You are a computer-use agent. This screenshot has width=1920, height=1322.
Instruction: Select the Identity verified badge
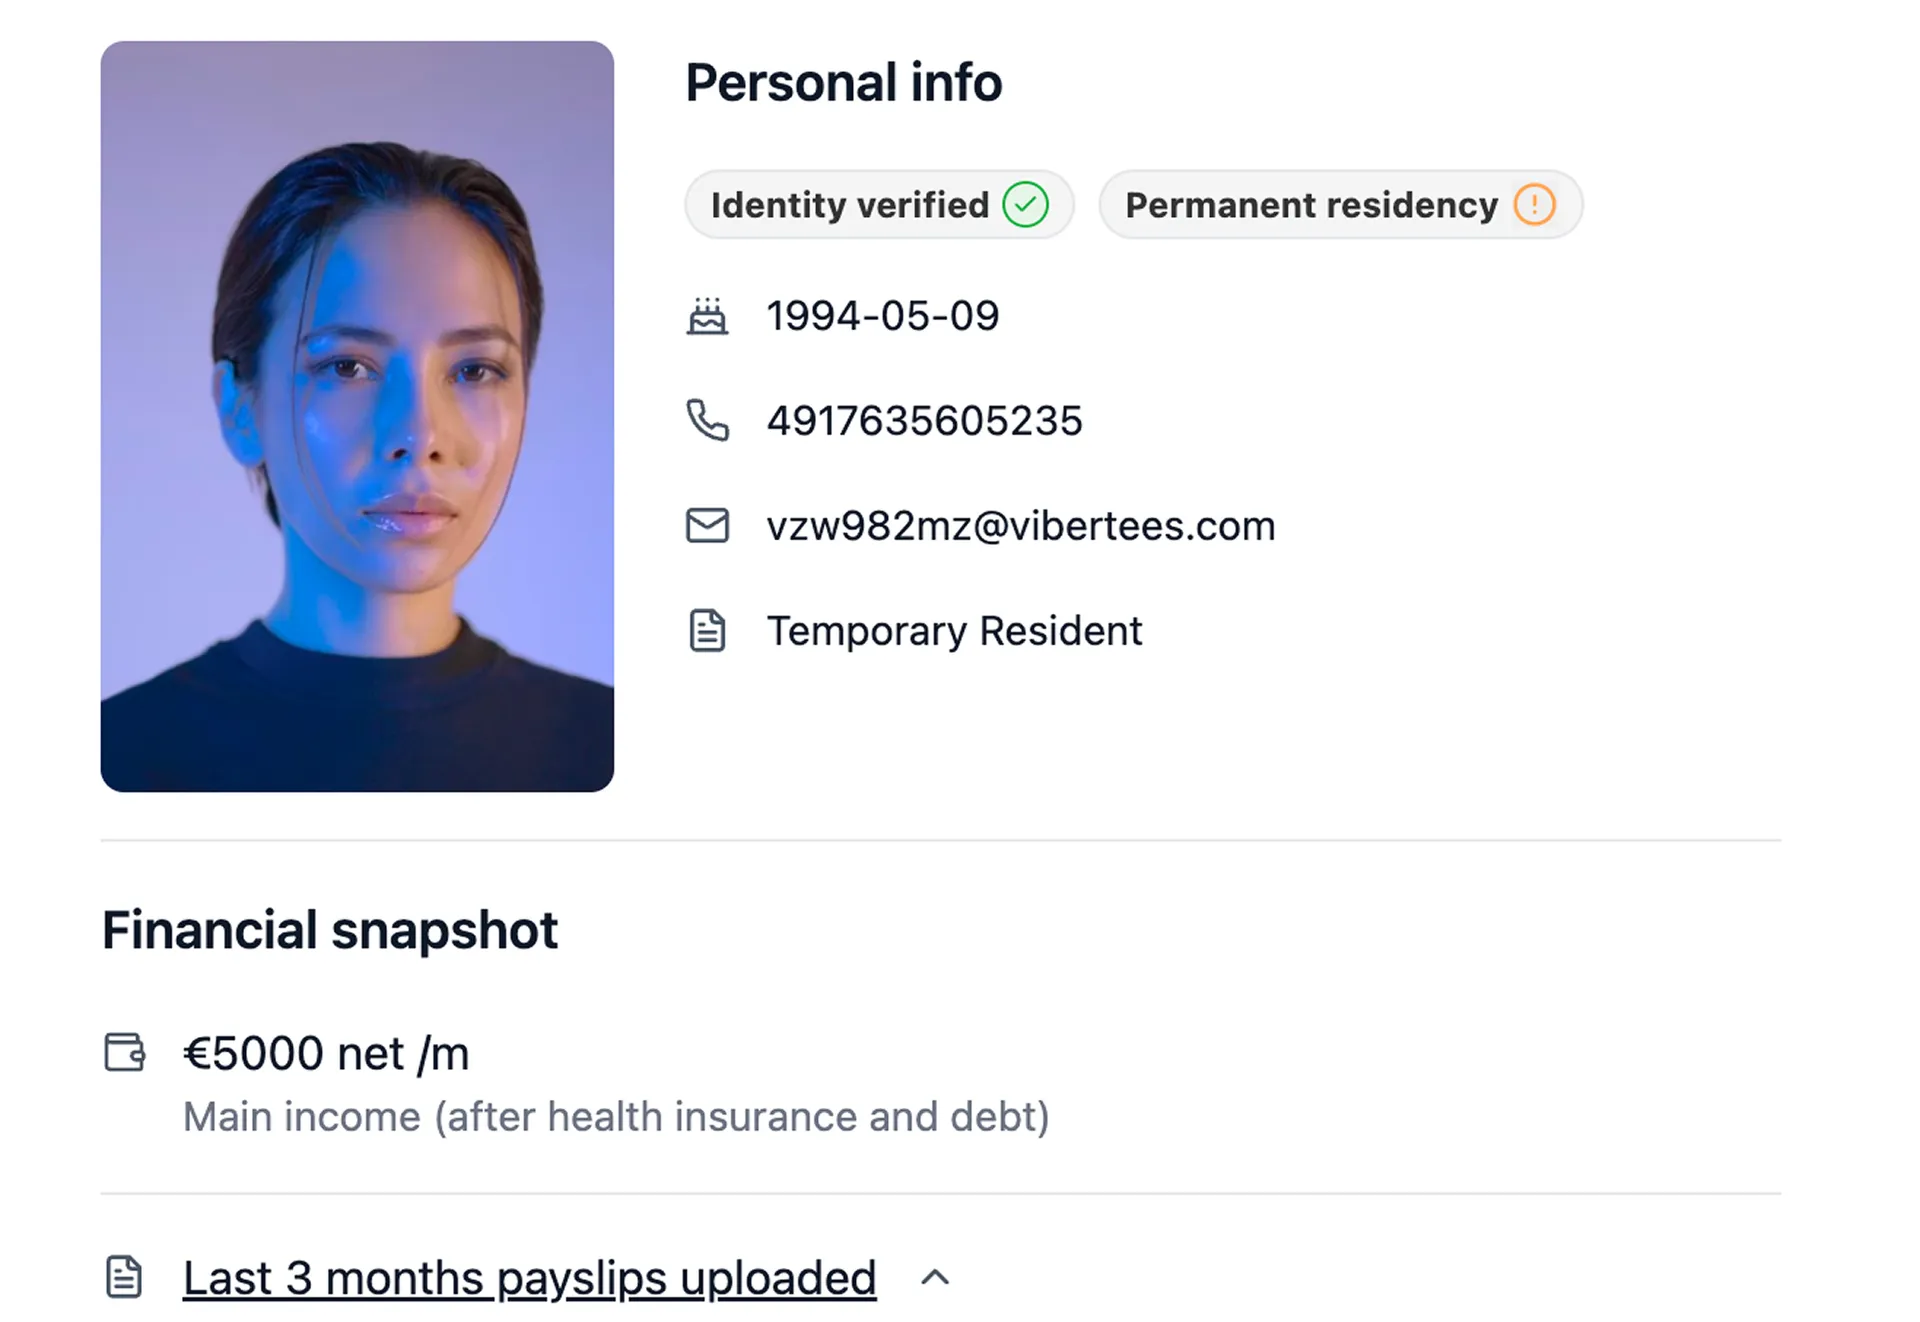click(x=879, y=205)
